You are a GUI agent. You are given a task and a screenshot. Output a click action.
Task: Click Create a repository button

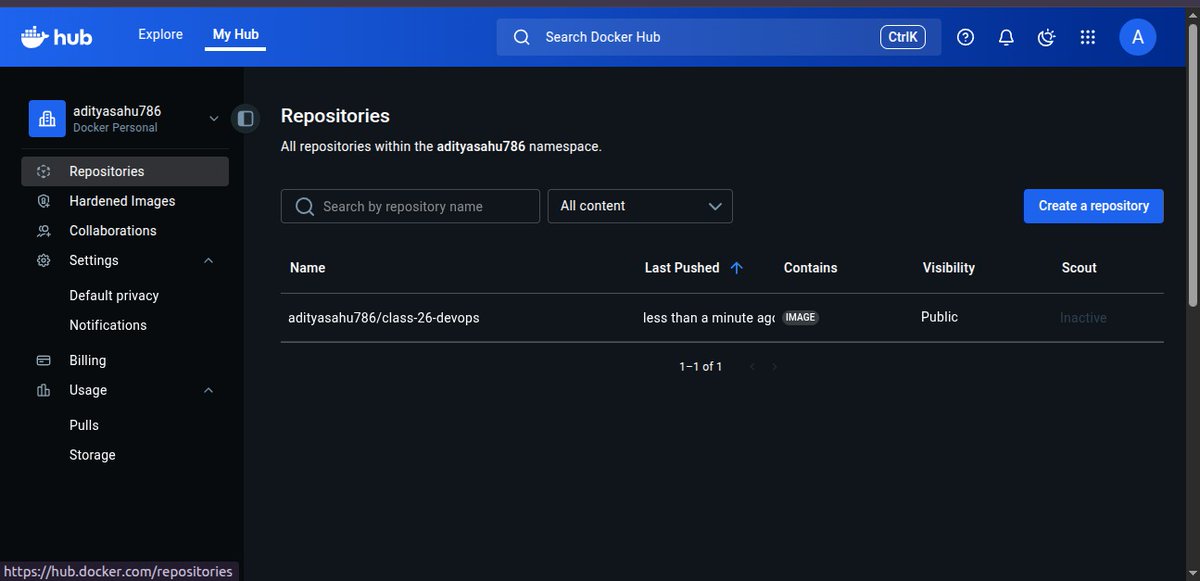1094,206
